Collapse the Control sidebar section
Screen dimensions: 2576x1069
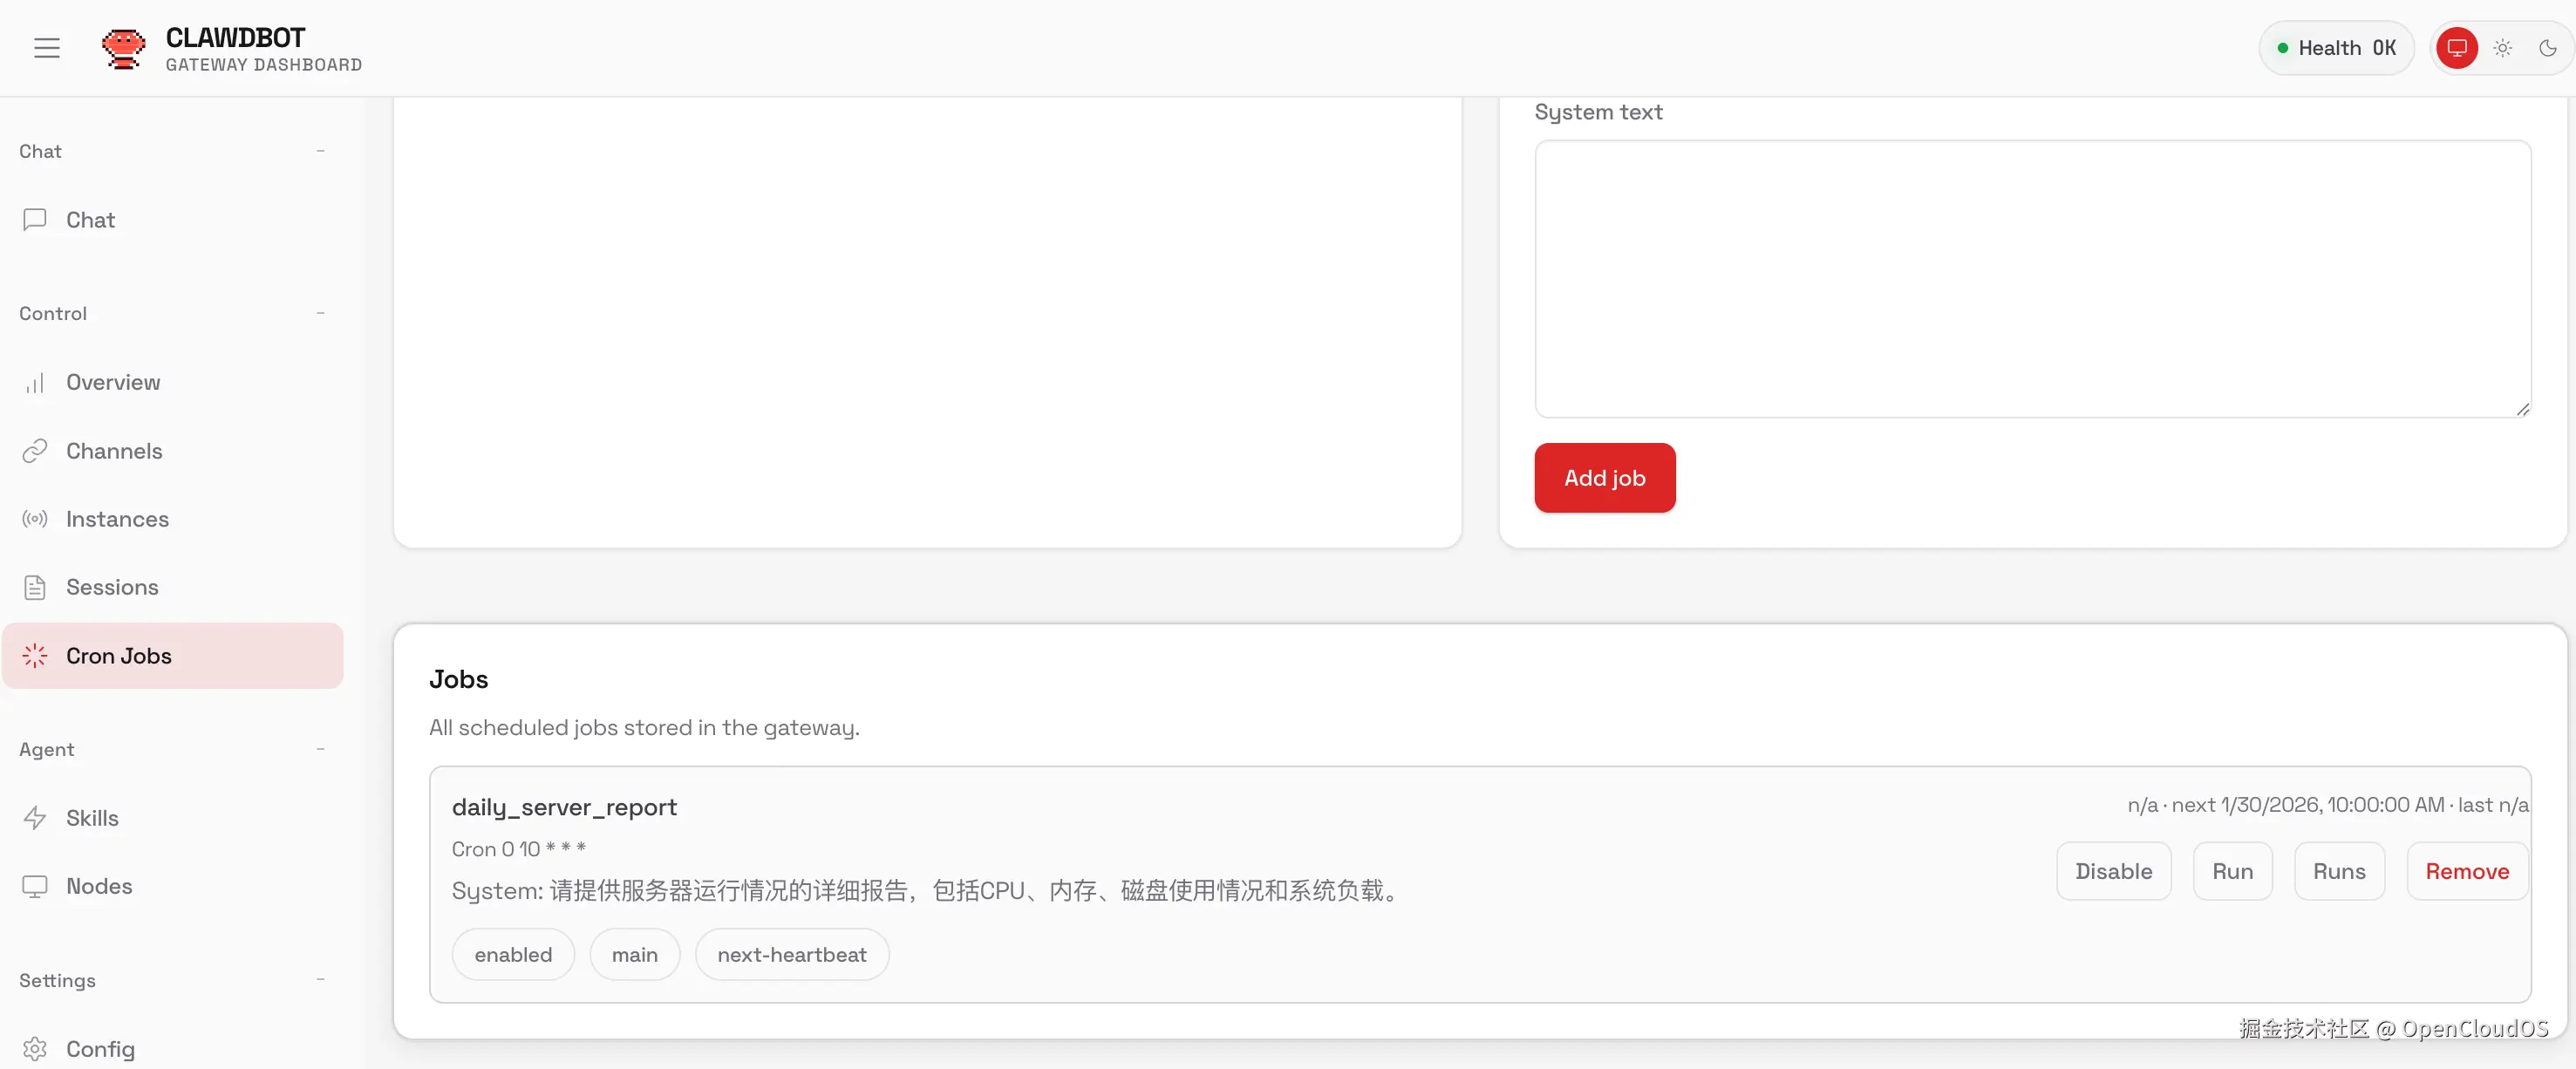coord(320,313)
